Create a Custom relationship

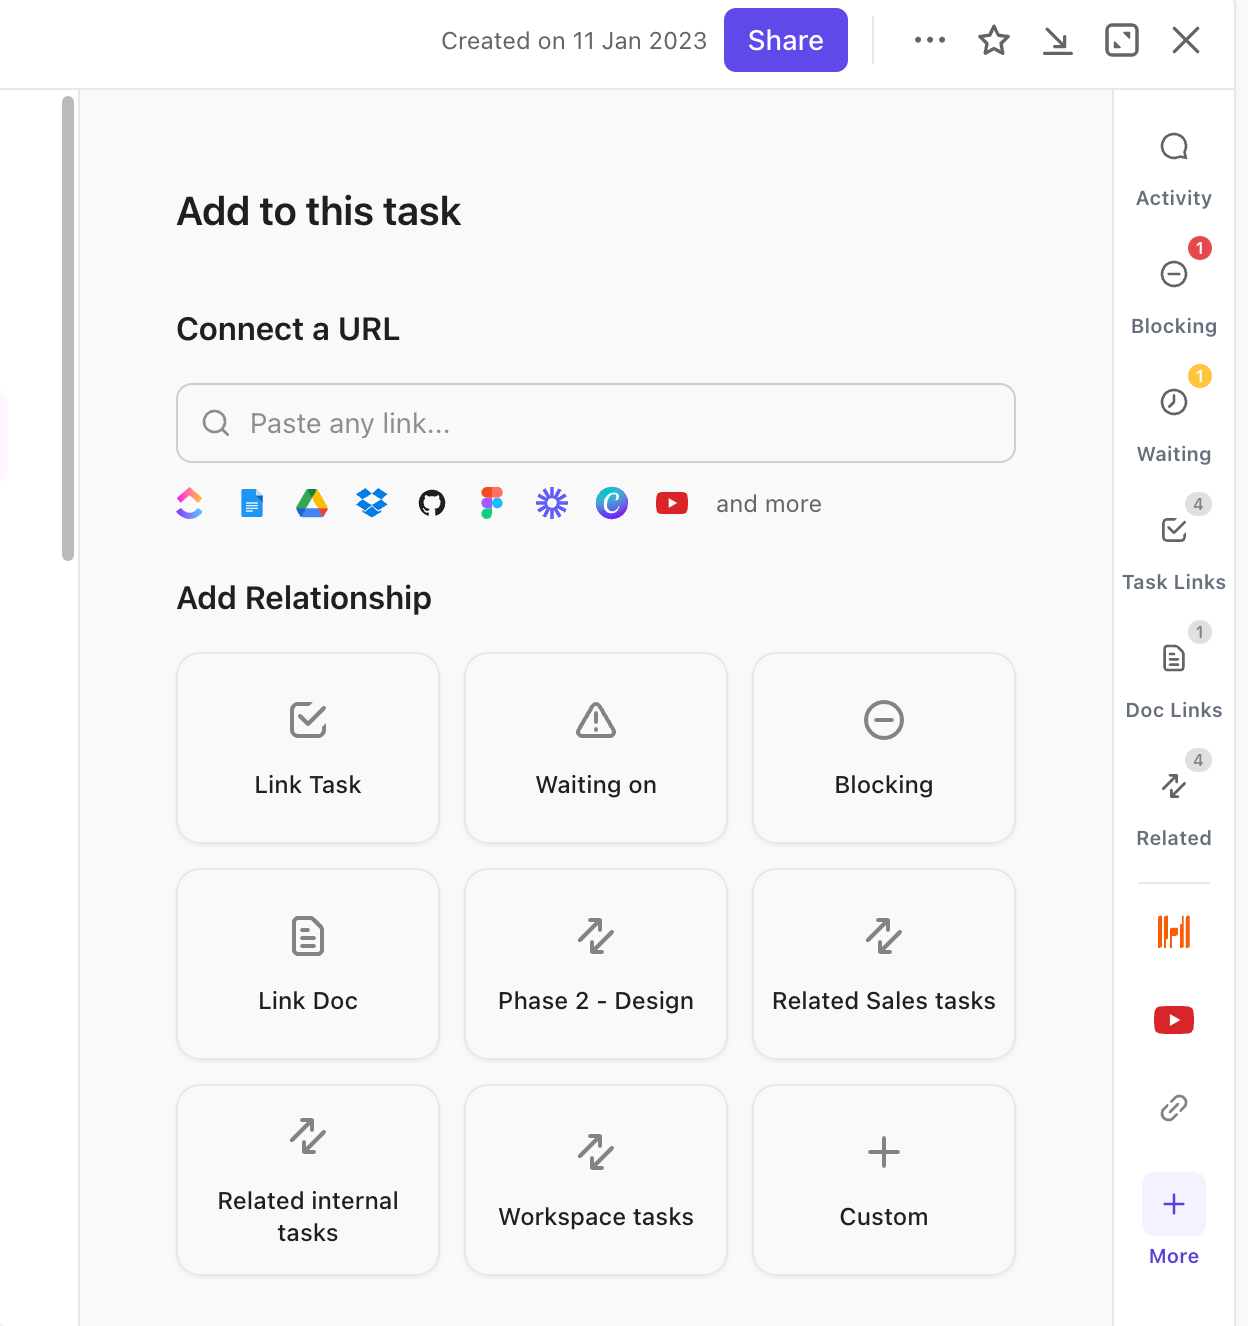(x=884, y=1180)
